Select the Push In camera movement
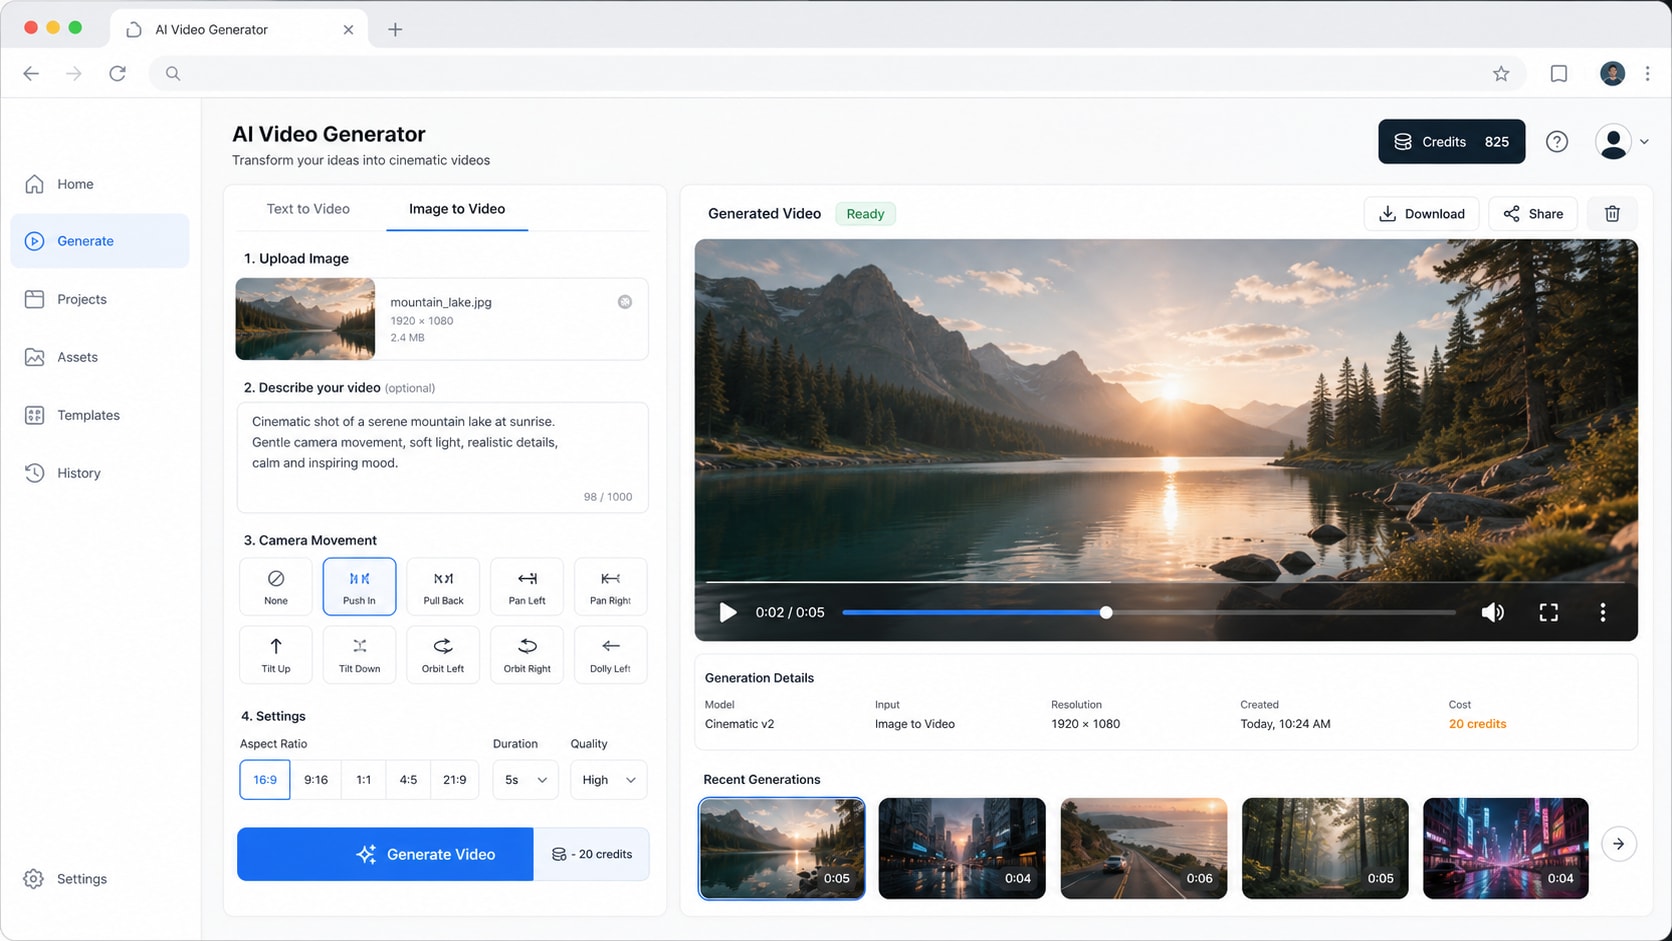The height and width of the screenshot is (941, 1672). pos(359,586)
